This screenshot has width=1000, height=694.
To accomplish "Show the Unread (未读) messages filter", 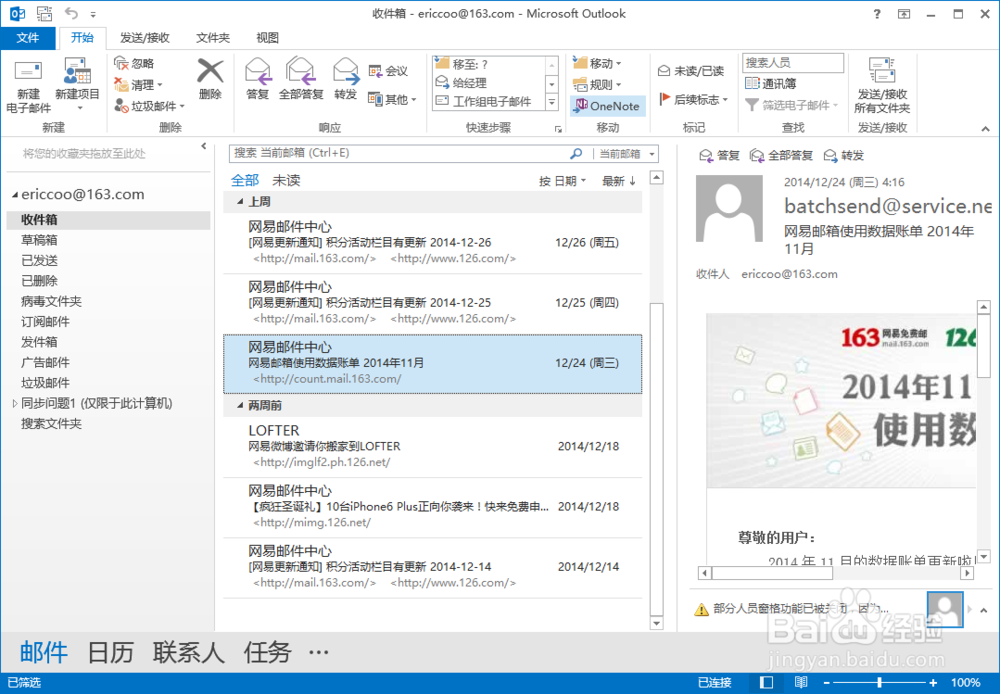I will pos(286,181).
